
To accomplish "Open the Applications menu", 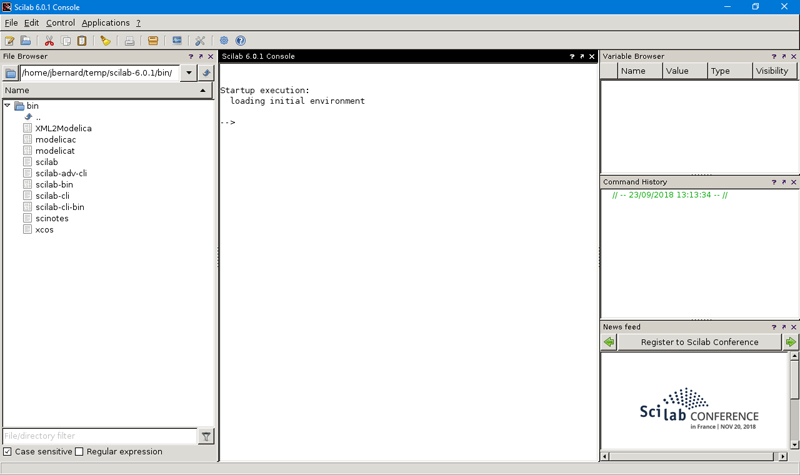I will (106, 23).
